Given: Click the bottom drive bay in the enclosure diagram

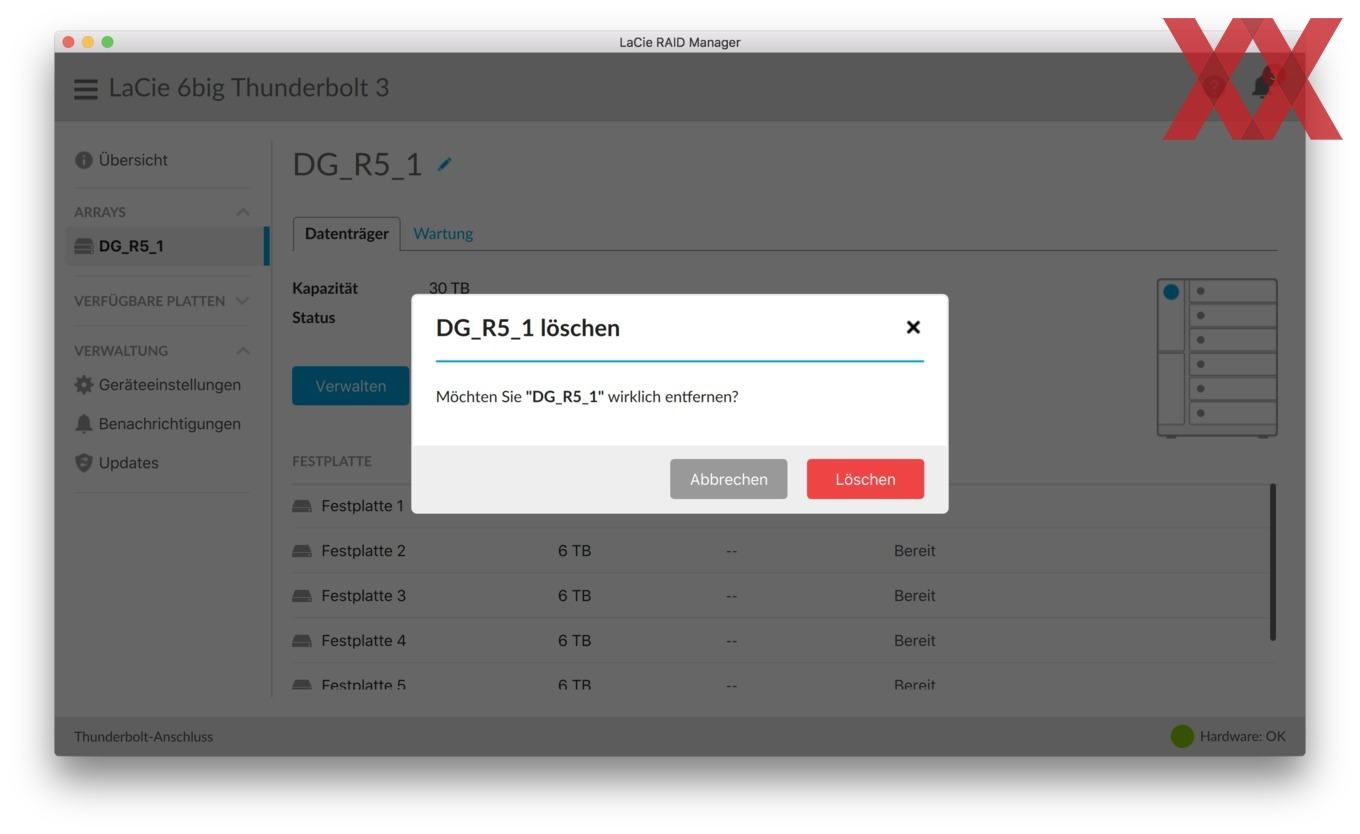Looking at the screenshot, I should pyautogui.click(x=1233, y=412).
